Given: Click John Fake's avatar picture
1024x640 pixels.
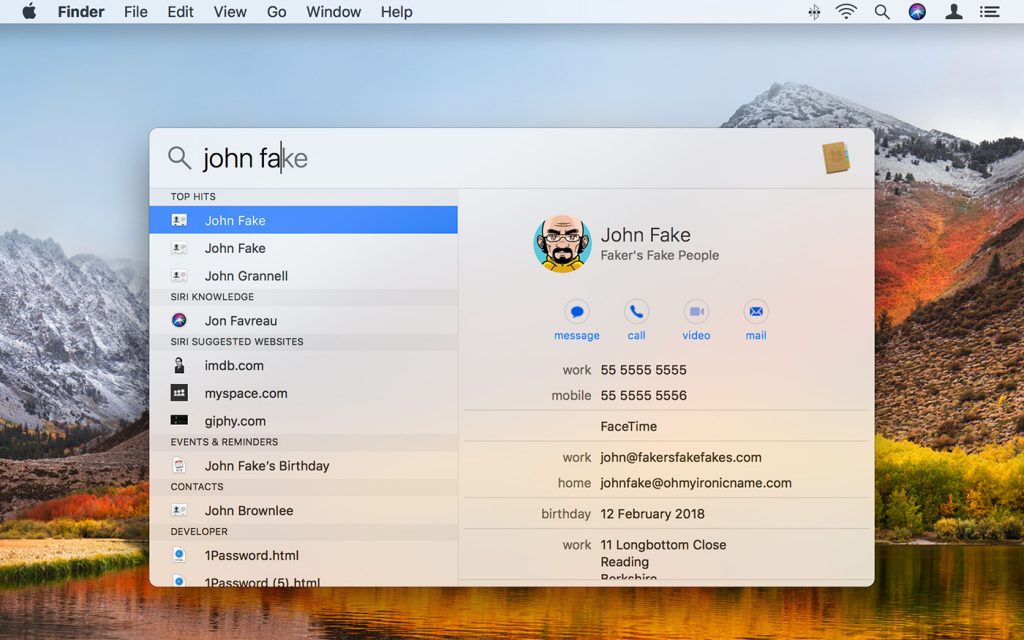Looking at the screenshot, I should pyautogui.click(x=563, y=243).
